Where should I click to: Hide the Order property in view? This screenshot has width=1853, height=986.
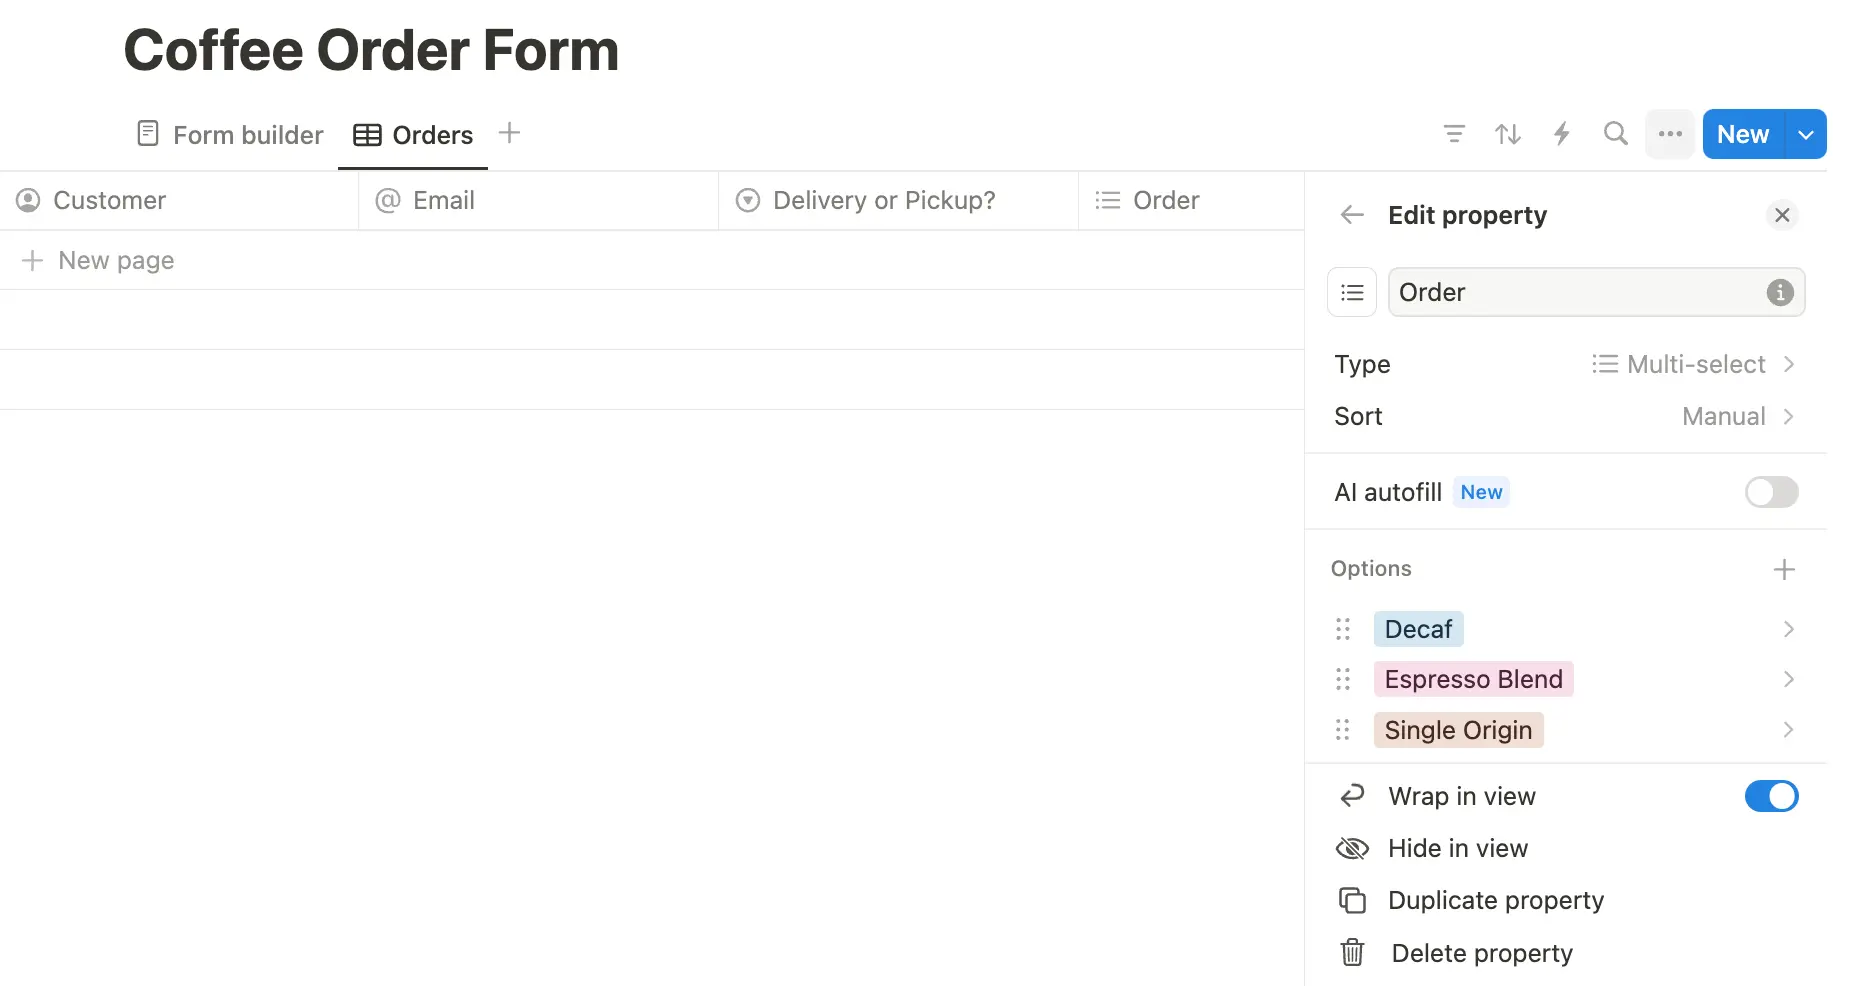[x=1457, y=848]
